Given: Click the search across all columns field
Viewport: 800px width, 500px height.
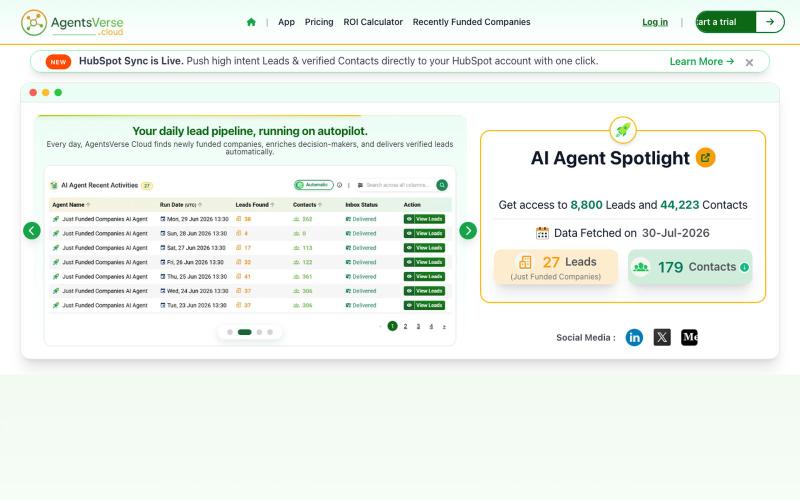Looking at the screenshot, I should point(396,185).
